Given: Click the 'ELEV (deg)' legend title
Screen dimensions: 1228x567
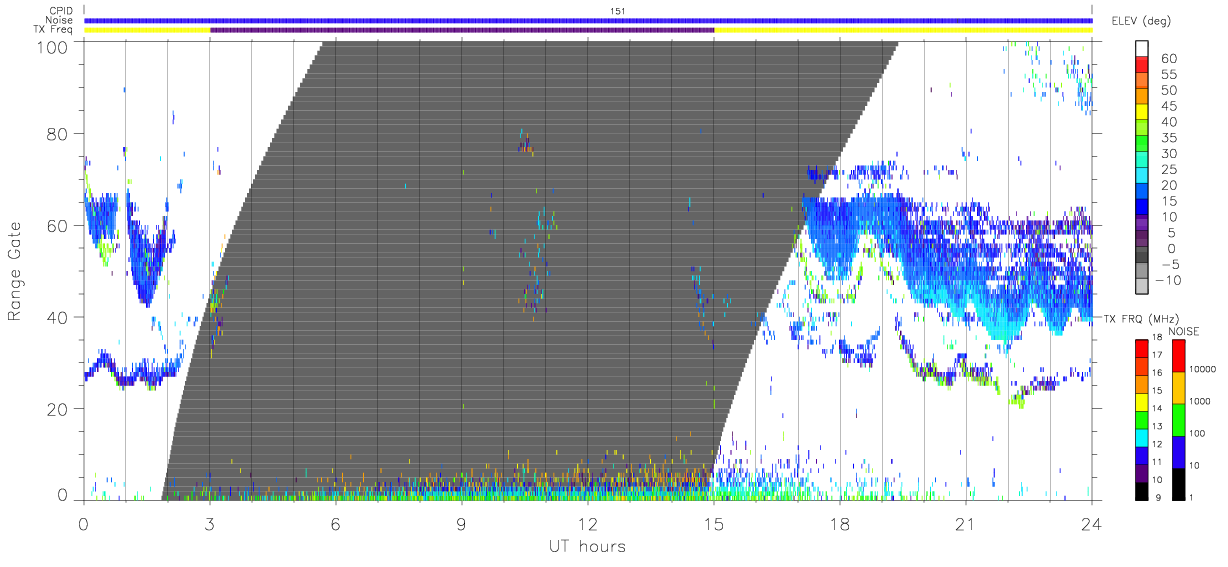Looking at the screenshot, I should (x=1142, y=21).
